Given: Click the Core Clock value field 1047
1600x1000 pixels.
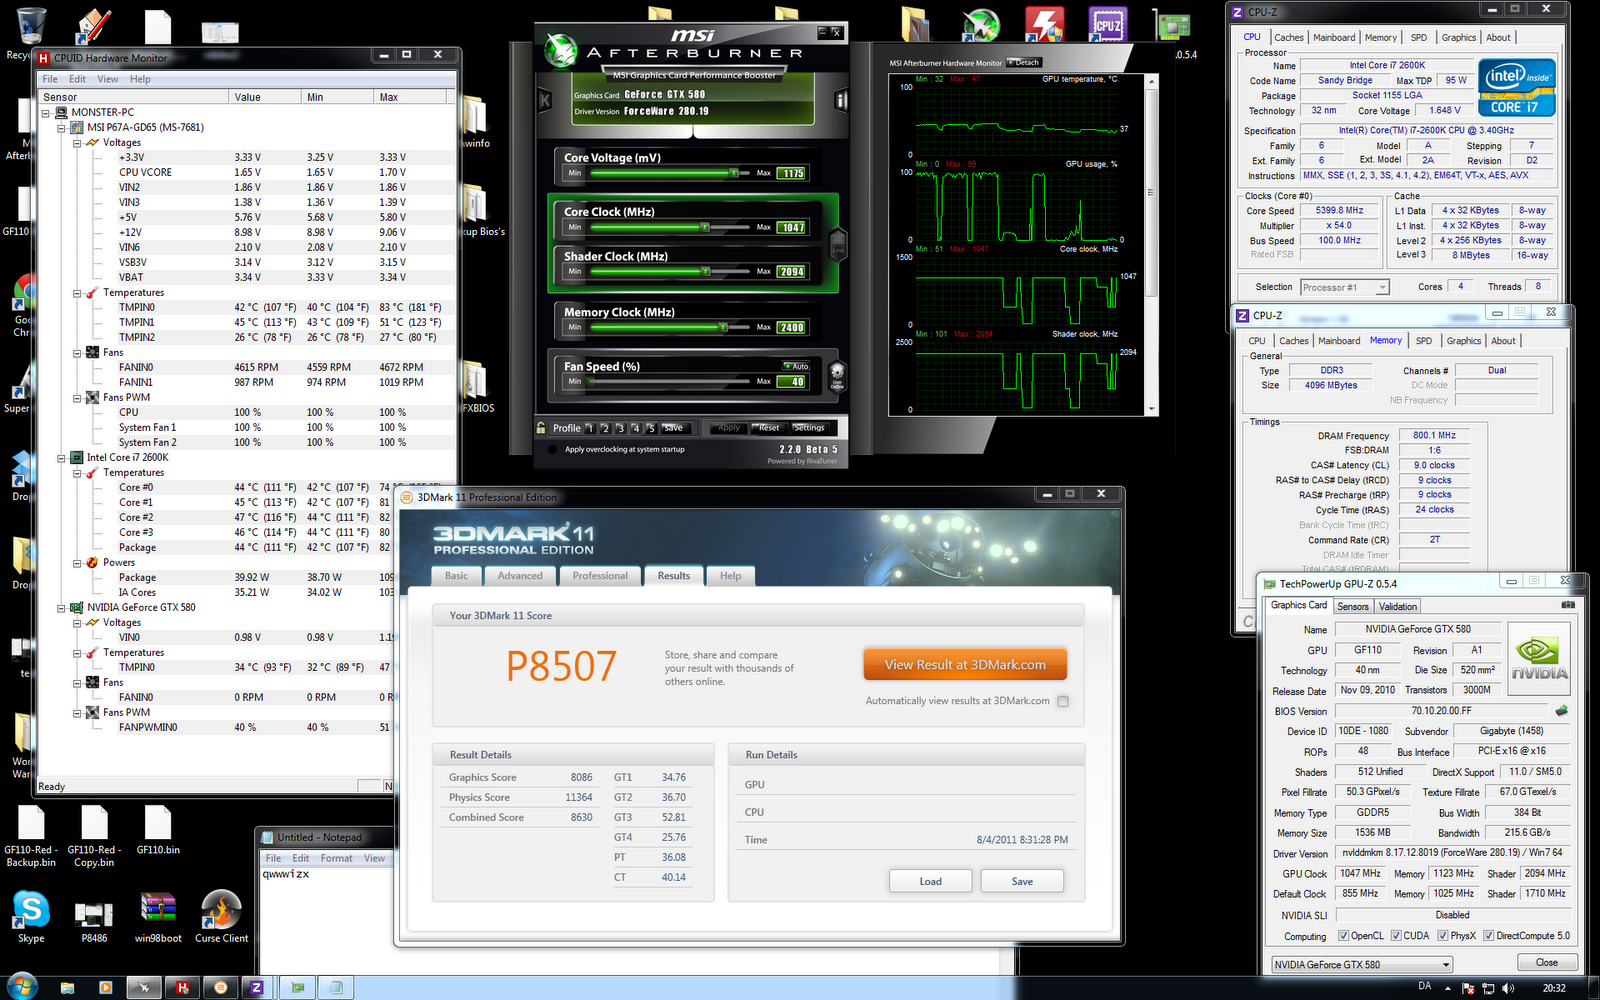Looking at the screenshot, I should (792, 228).
